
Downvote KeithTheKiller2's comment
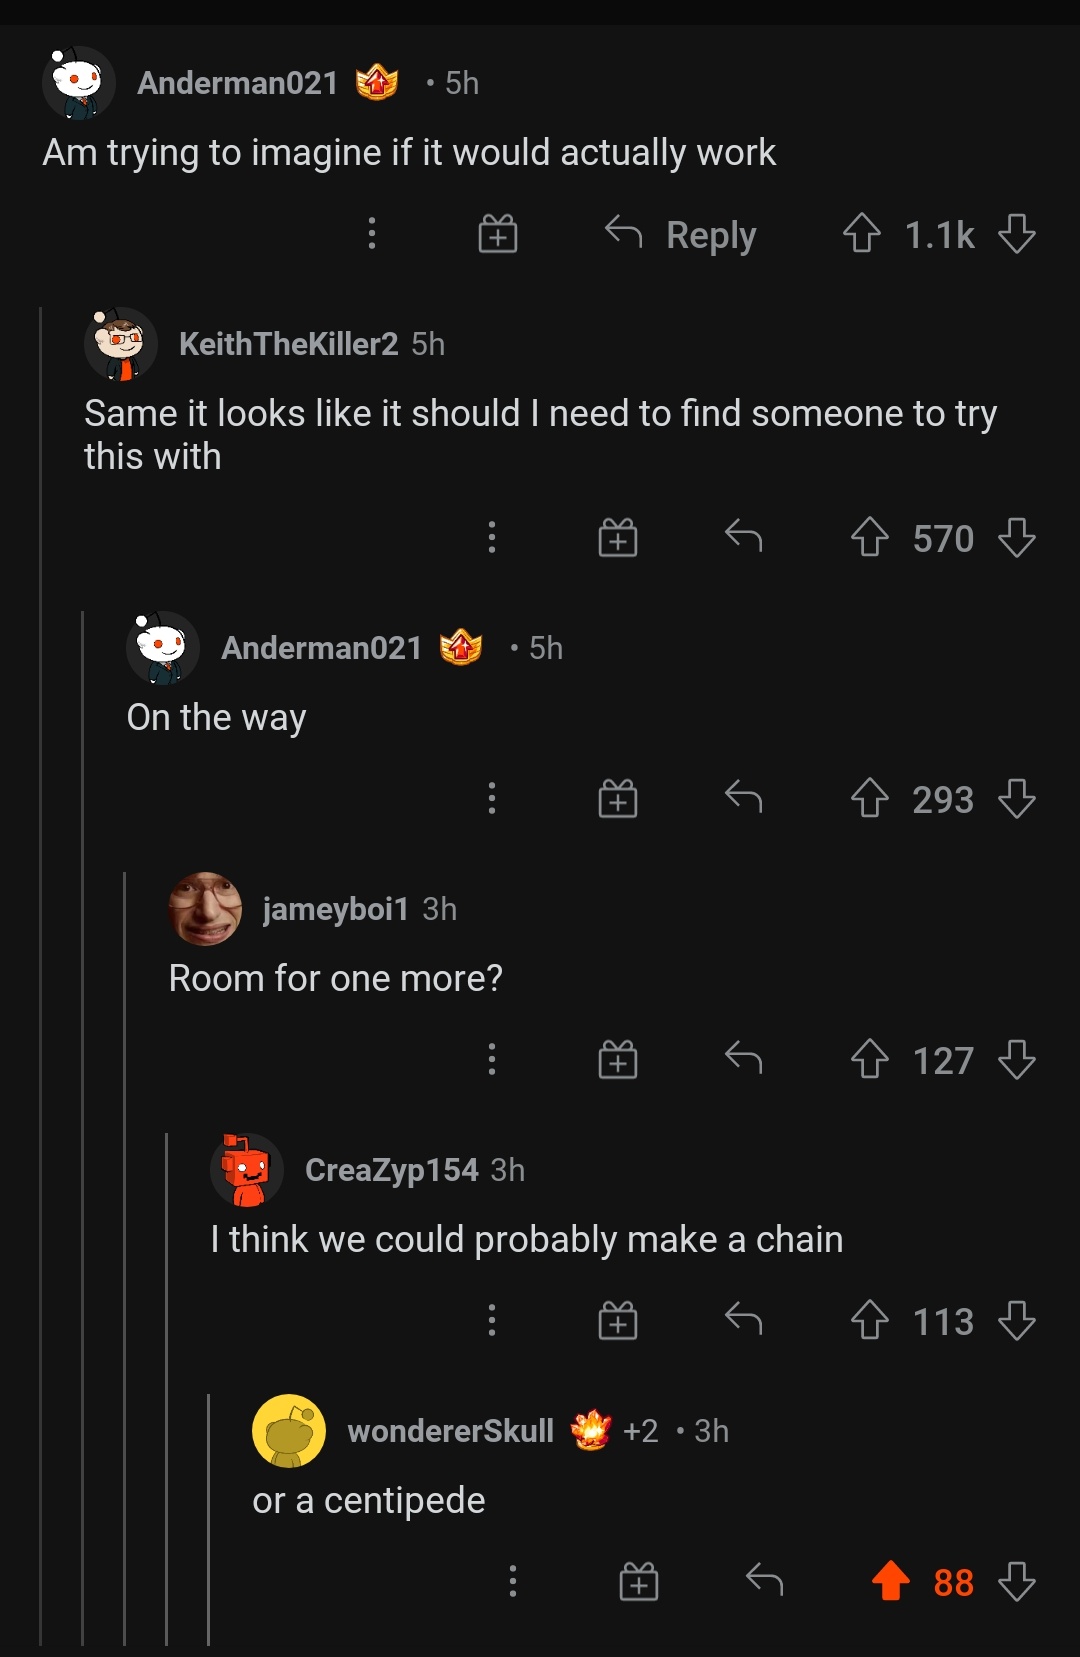(x=1017, y=538)
